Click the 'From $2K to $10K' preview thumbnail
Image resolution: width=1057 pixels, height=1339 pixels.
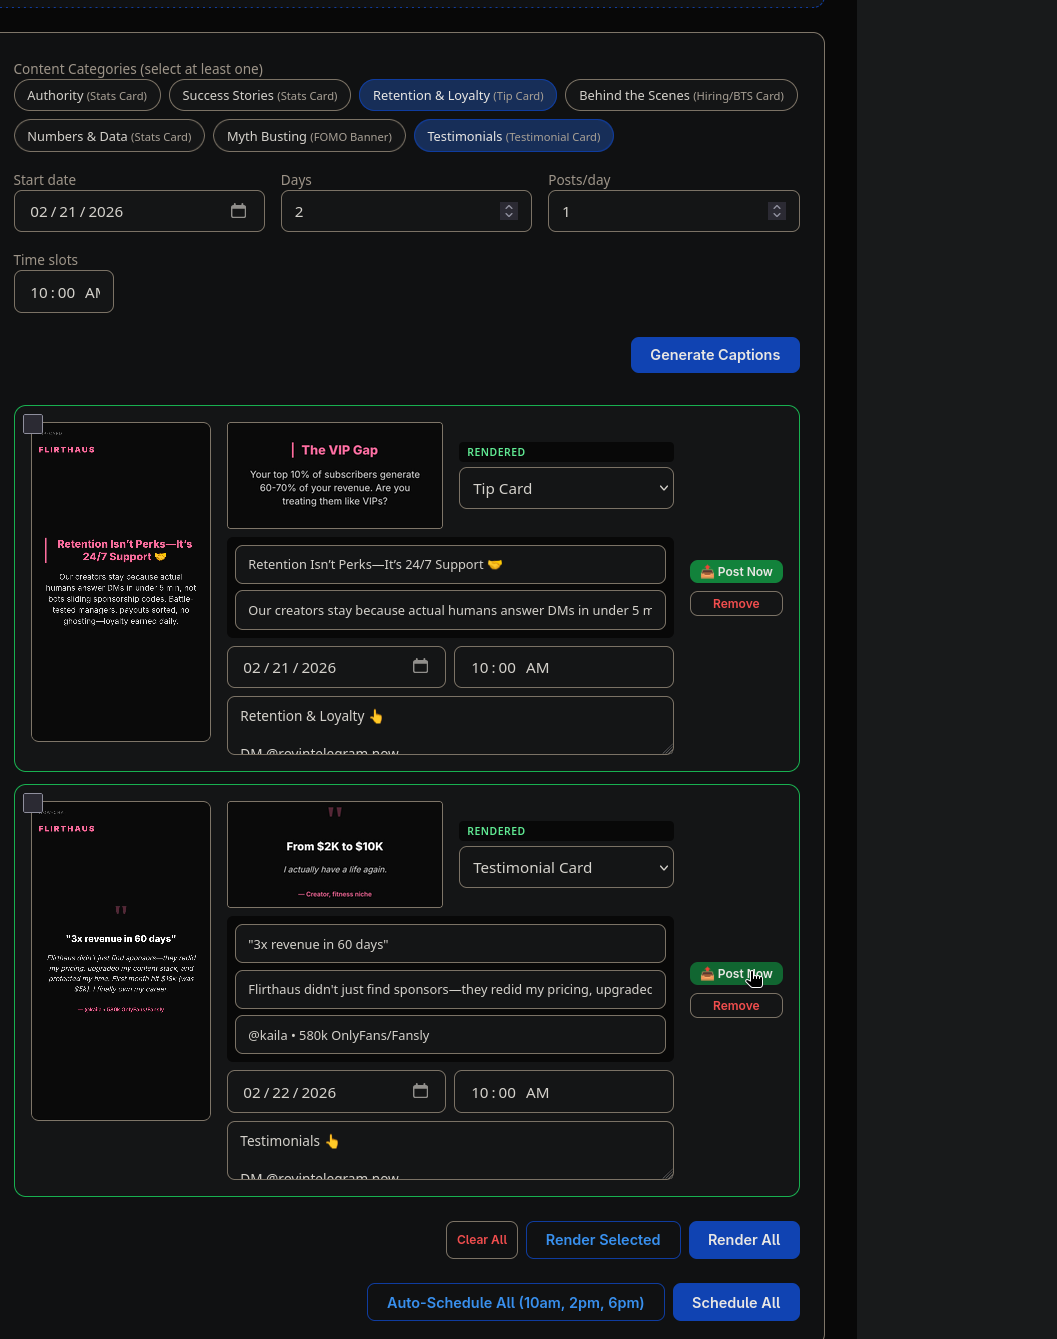[334, 855]
